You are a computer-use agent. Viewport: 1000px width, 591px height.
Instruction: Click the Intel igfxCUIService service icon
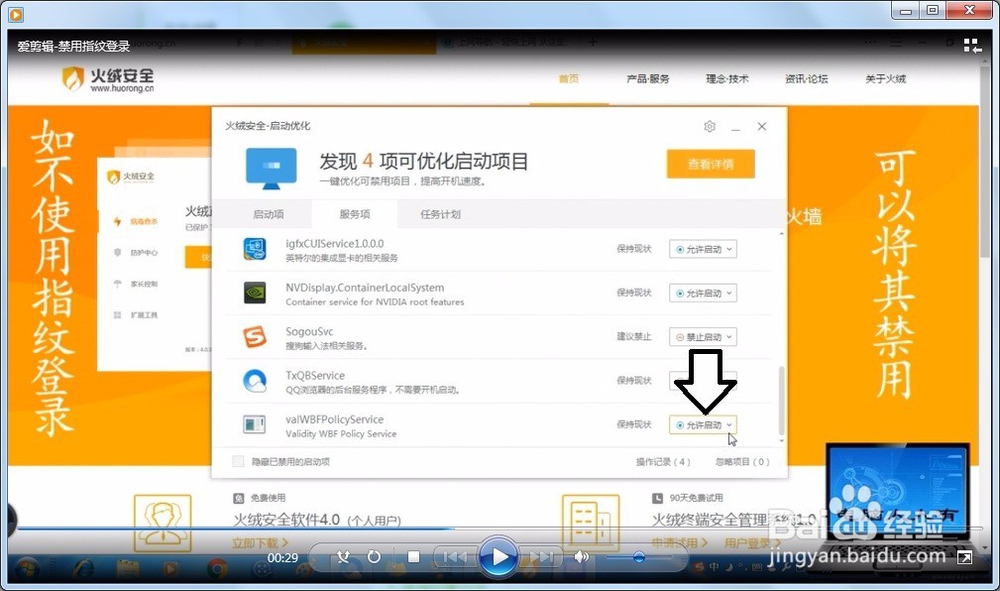tap(253, 249)
